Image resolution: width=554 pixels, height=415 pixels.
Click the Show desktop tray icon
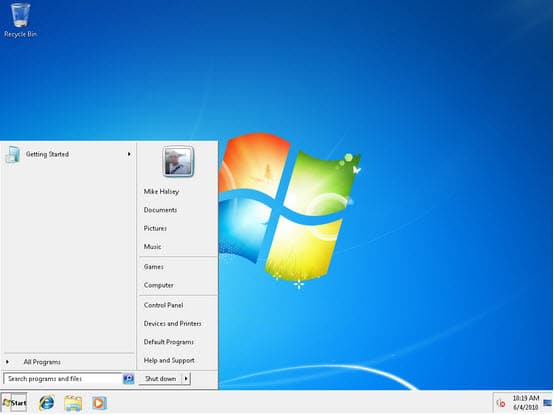point(548,403)
